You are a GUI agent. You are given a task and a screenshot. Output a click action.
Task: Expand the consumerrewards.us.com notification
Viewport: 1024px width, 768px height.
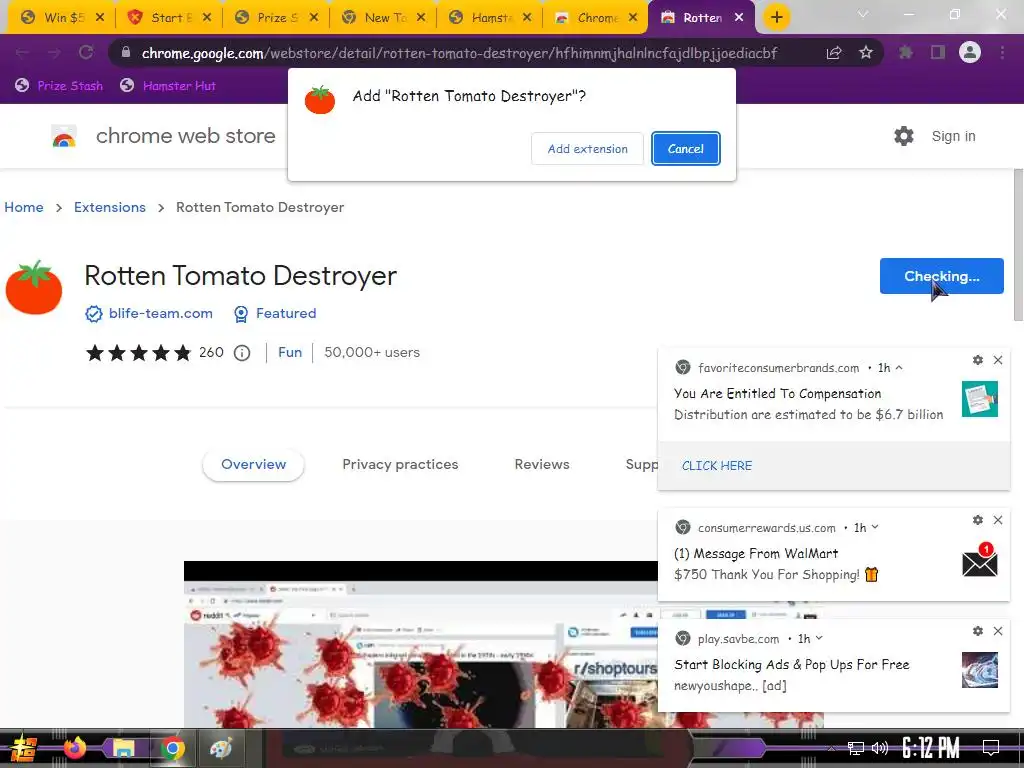click(x=875, y=527)
